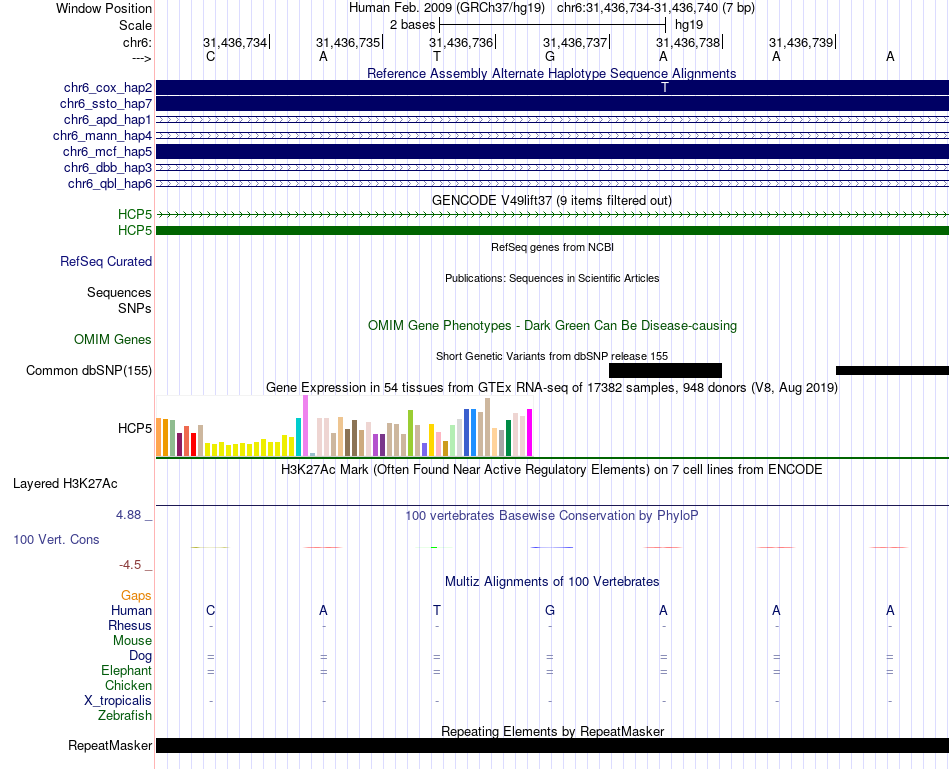Click the black RepeatMasker element bar
Viewport: 950px width, 769px height.
click(552, 745)
